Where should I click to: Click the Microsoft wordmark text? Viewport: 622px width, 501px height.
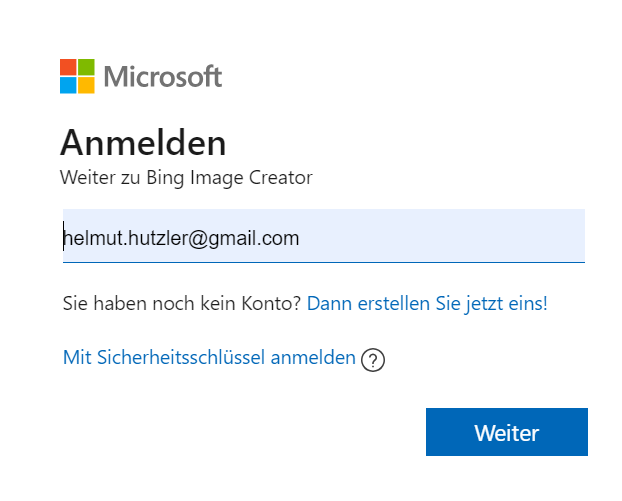[163, 76]
